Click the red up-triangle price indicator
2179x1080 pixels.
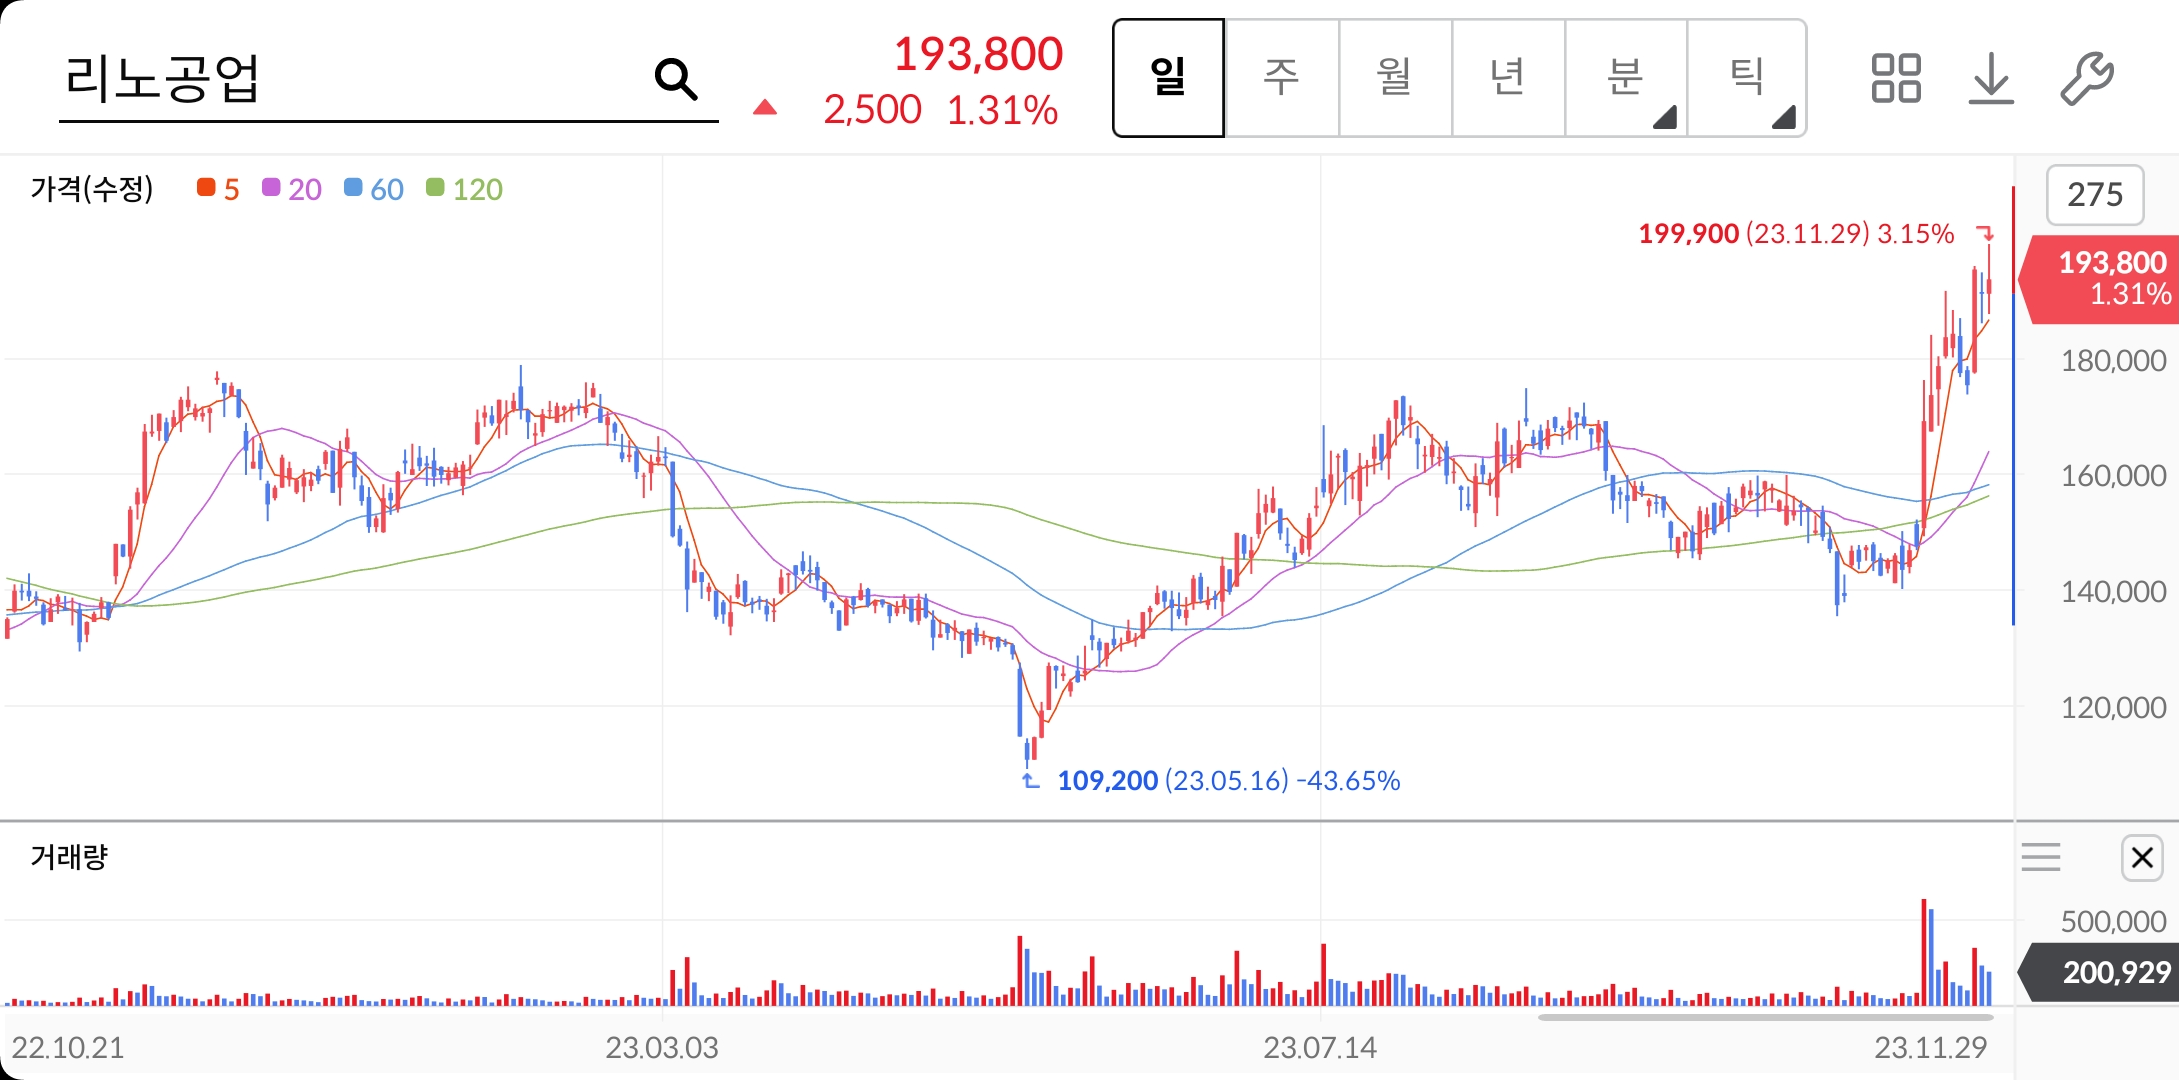point(765,108)
